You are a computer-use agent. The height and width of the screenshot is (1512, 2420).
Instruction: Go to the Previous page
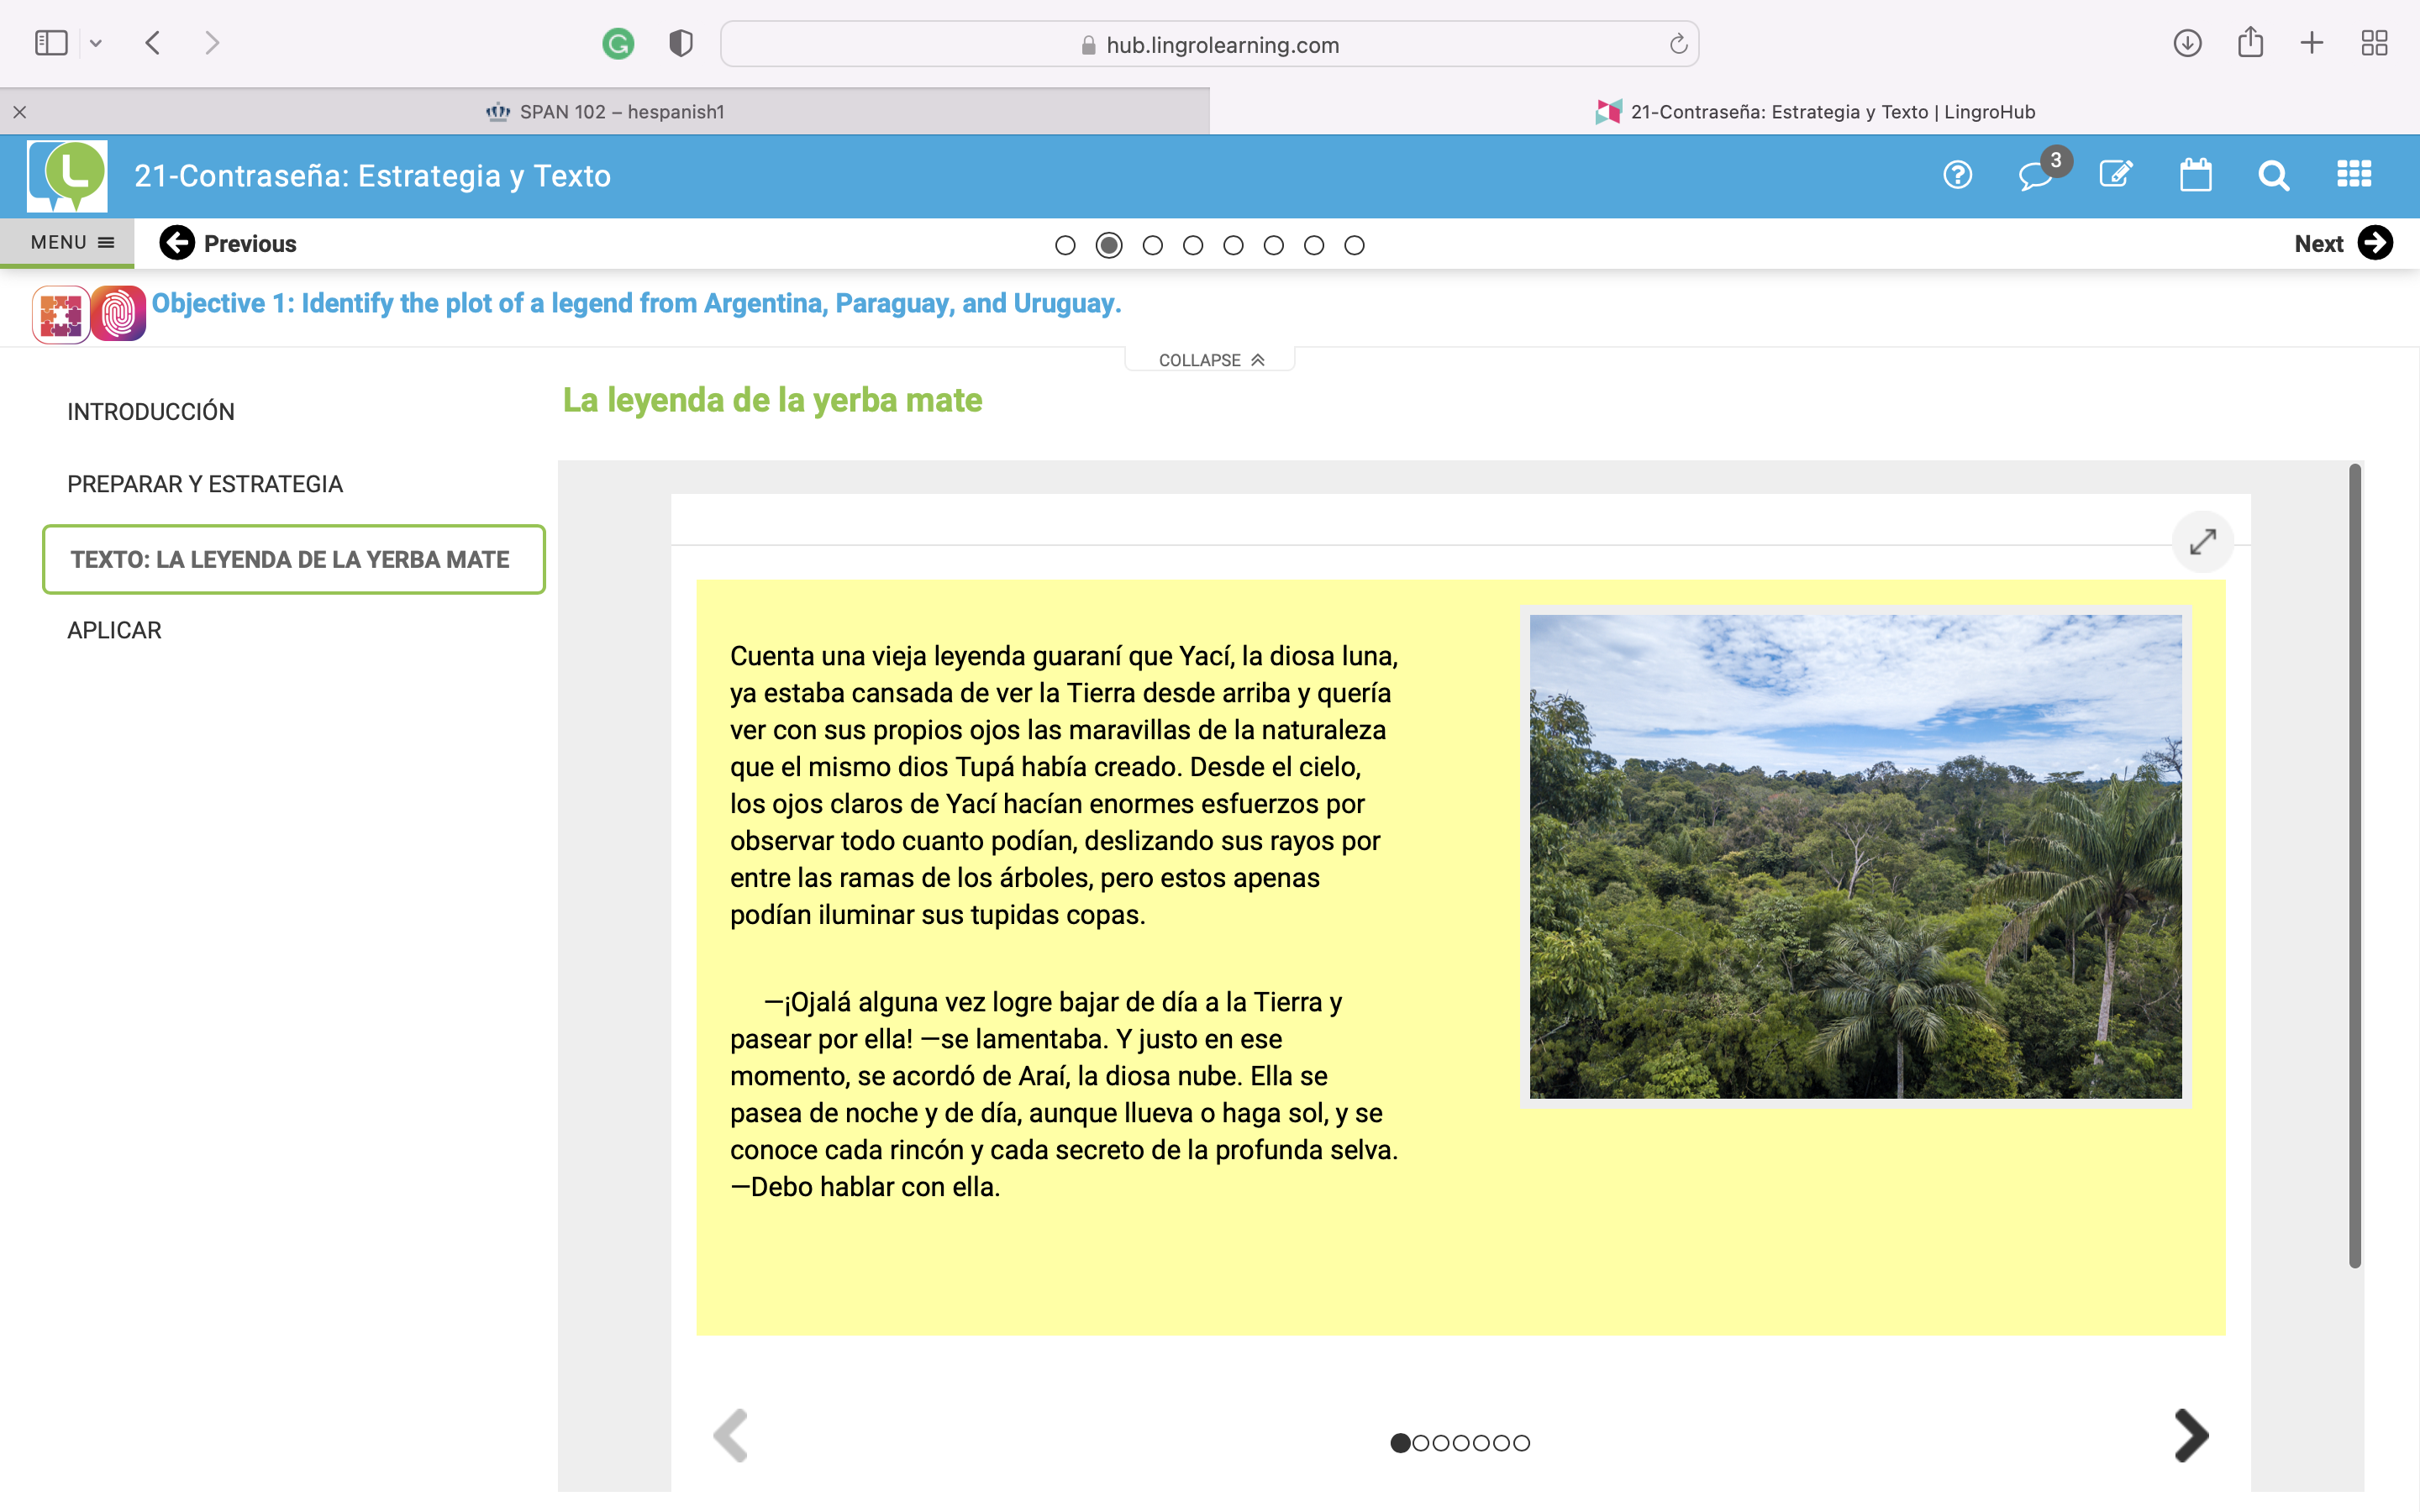pyautogui.click(x=228, y=243)
